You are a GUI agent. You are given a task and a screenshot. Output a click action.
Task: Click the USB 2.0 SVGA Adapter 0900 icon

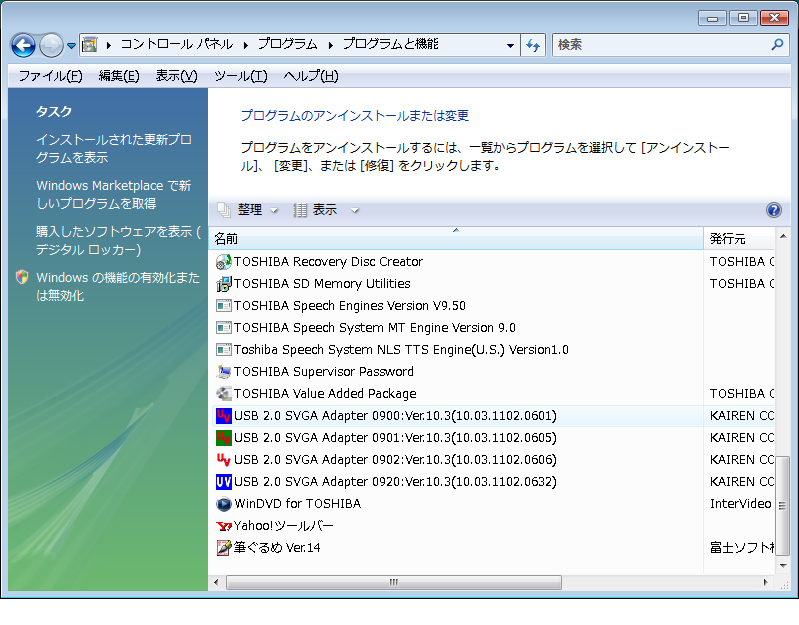pos(223,416)
